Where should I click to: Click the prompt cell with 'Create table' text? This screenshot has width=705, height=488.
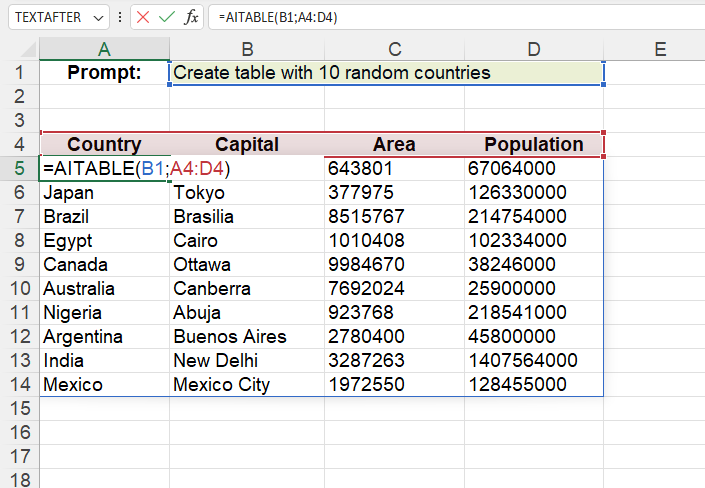(x=386, y=72)
